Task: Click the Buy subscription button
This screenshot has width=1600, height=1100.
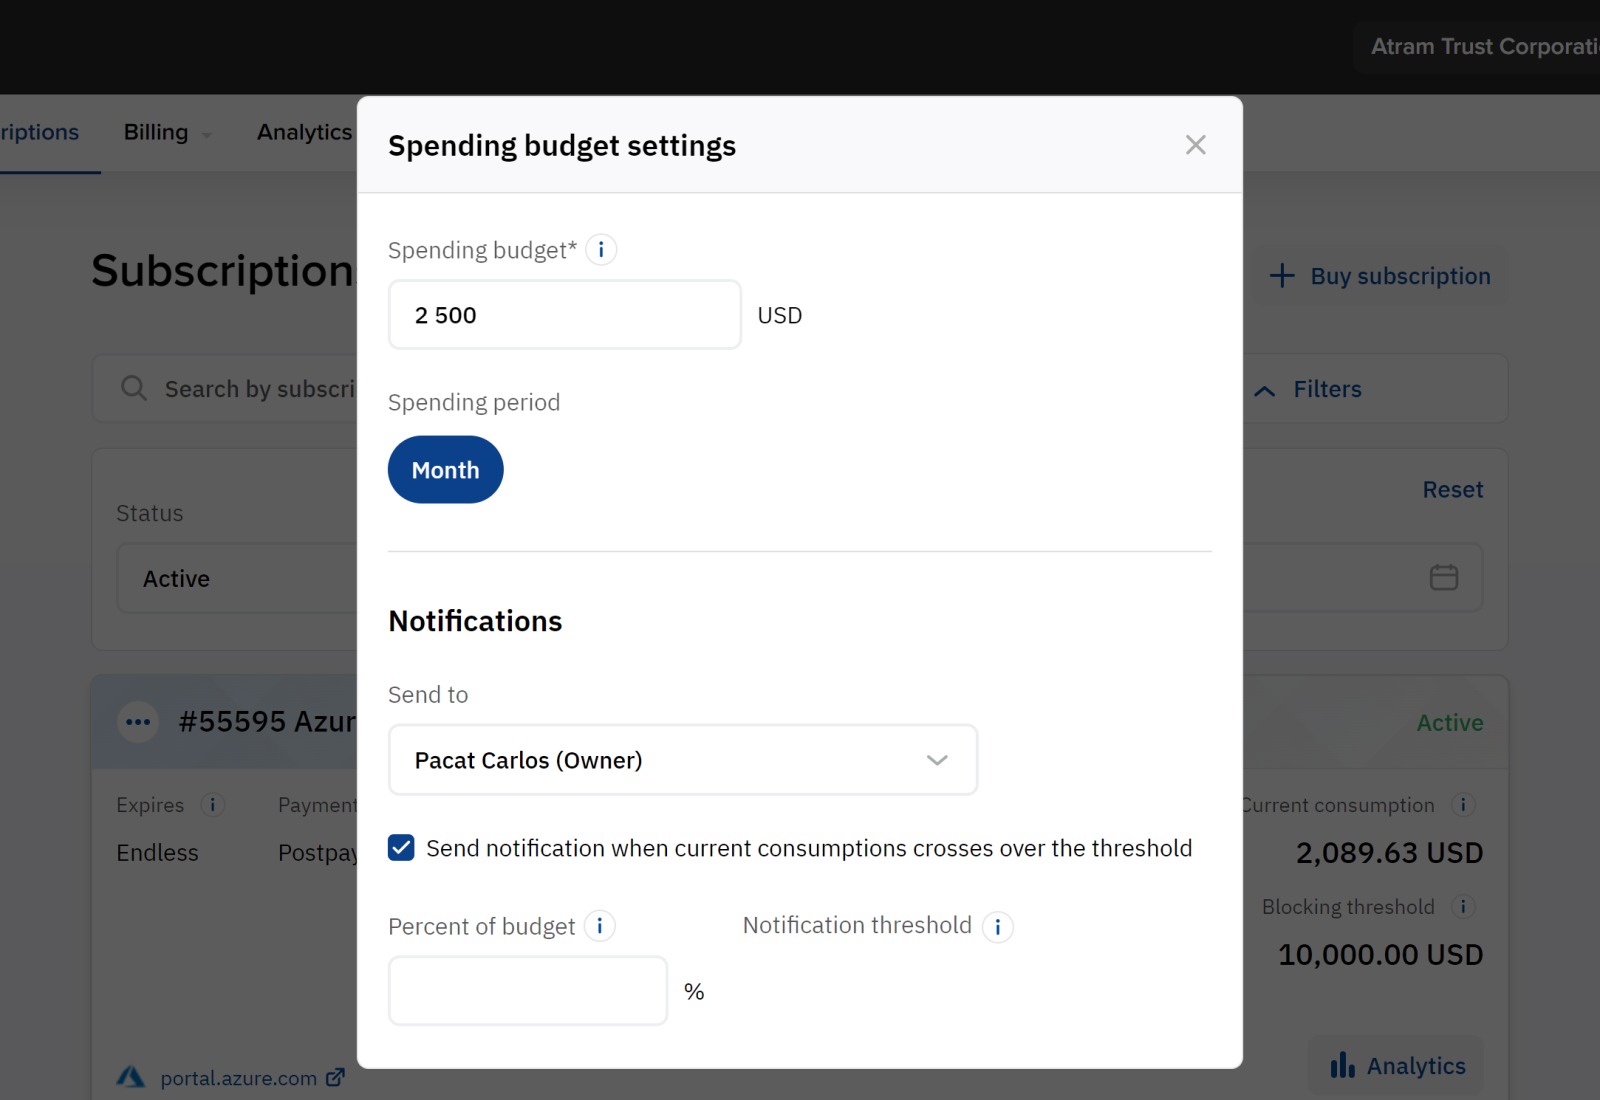Action: (1380, 276)
